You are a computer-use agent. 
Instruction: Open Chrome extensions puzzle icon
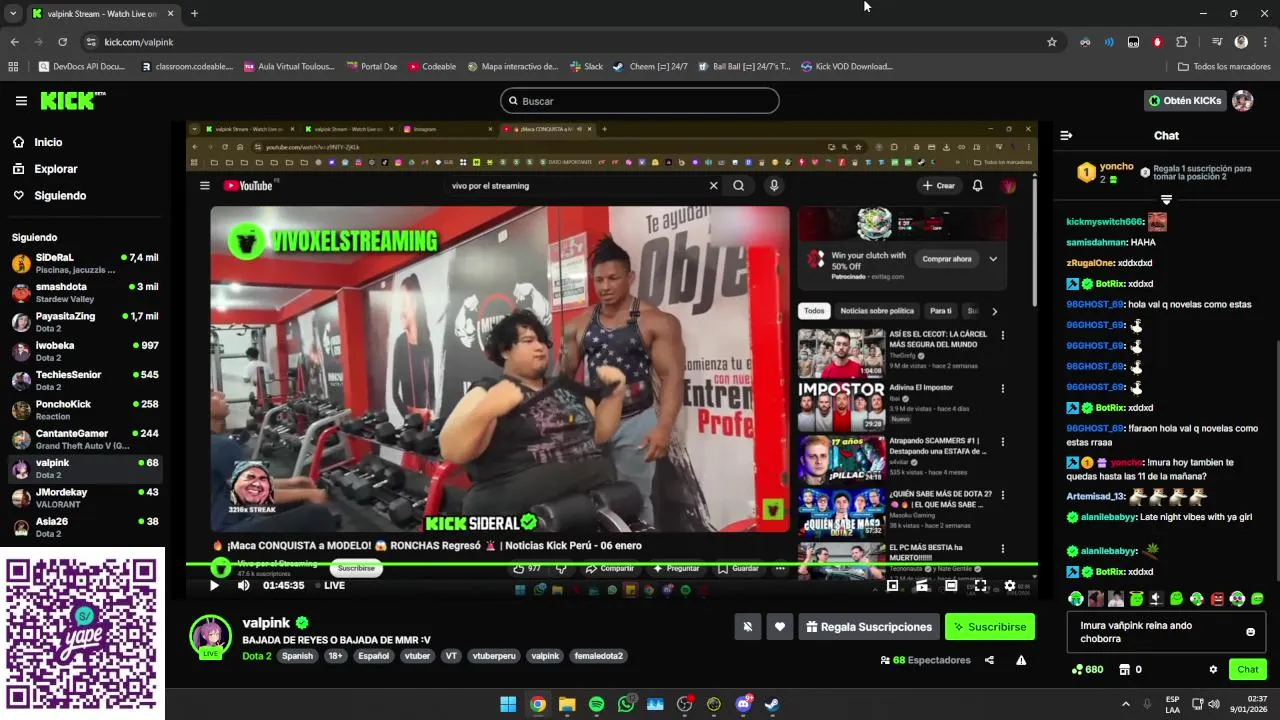1181,42
